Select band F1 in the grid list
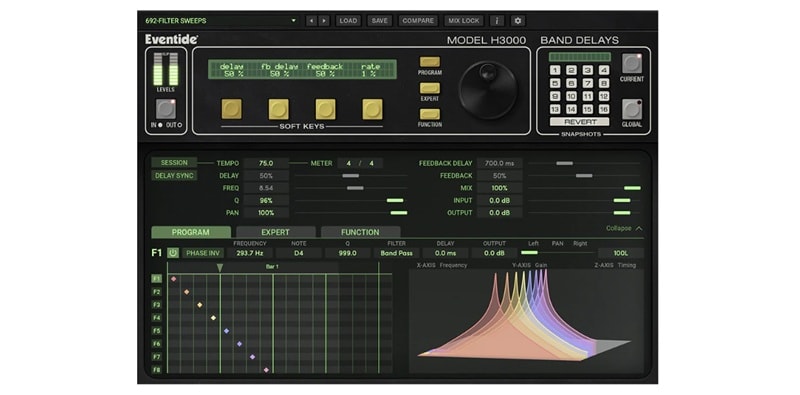The height and width of the screenshot is (395, 800). (157, 279)
